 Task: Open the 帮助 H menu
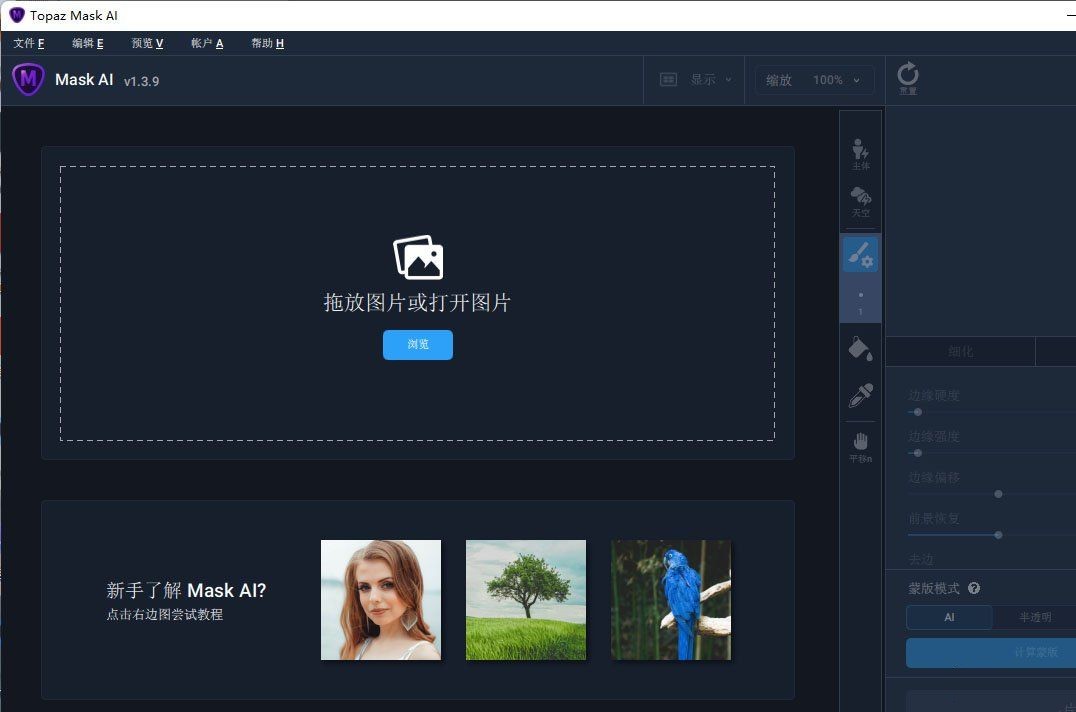[x=268, y=43]
